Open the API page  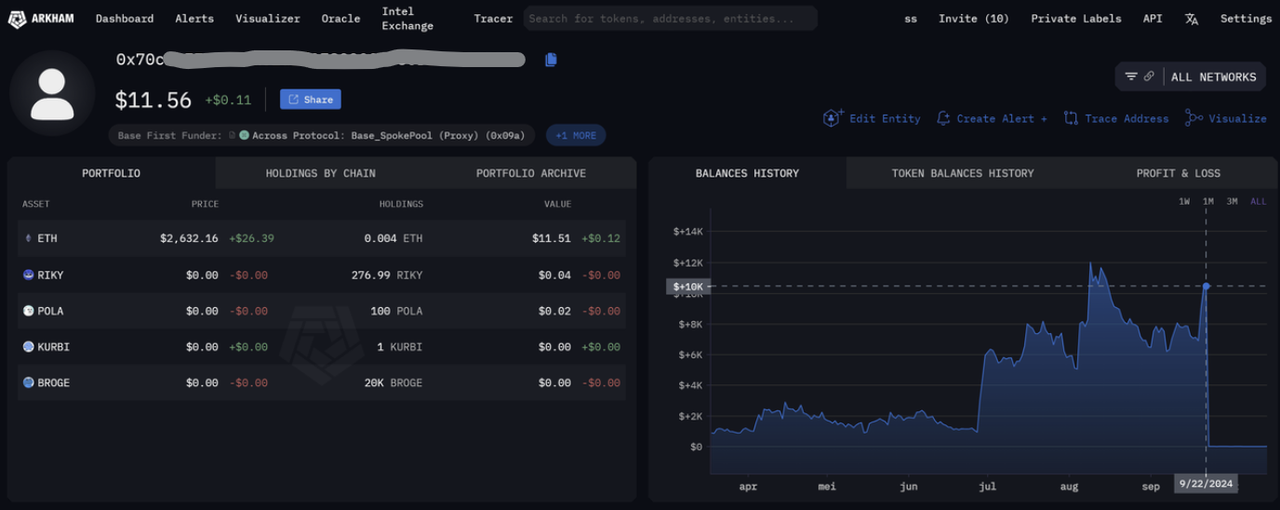point(1152,19)
